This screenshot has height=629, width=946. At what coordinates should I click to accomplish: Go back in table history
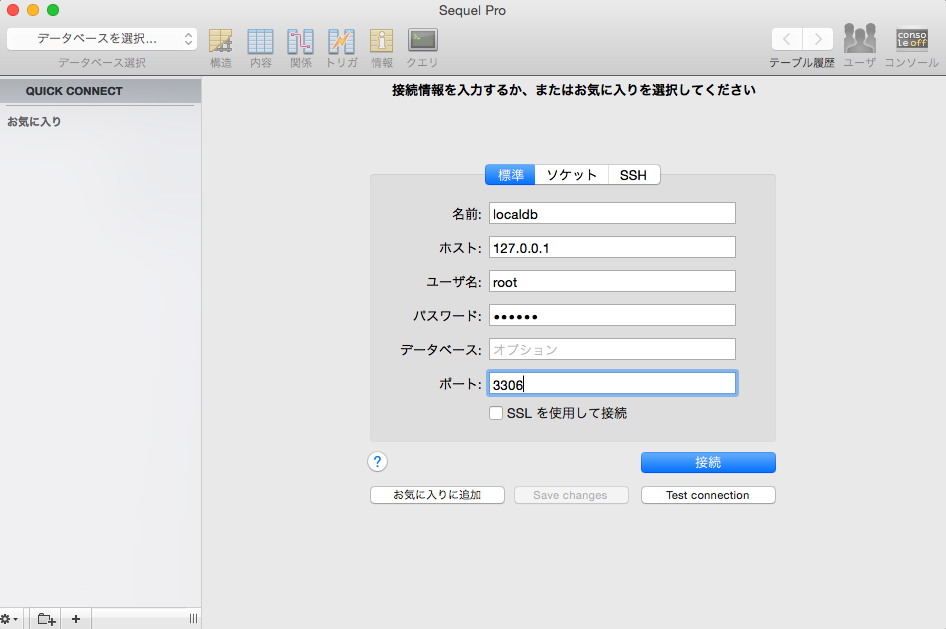point(787,39)
